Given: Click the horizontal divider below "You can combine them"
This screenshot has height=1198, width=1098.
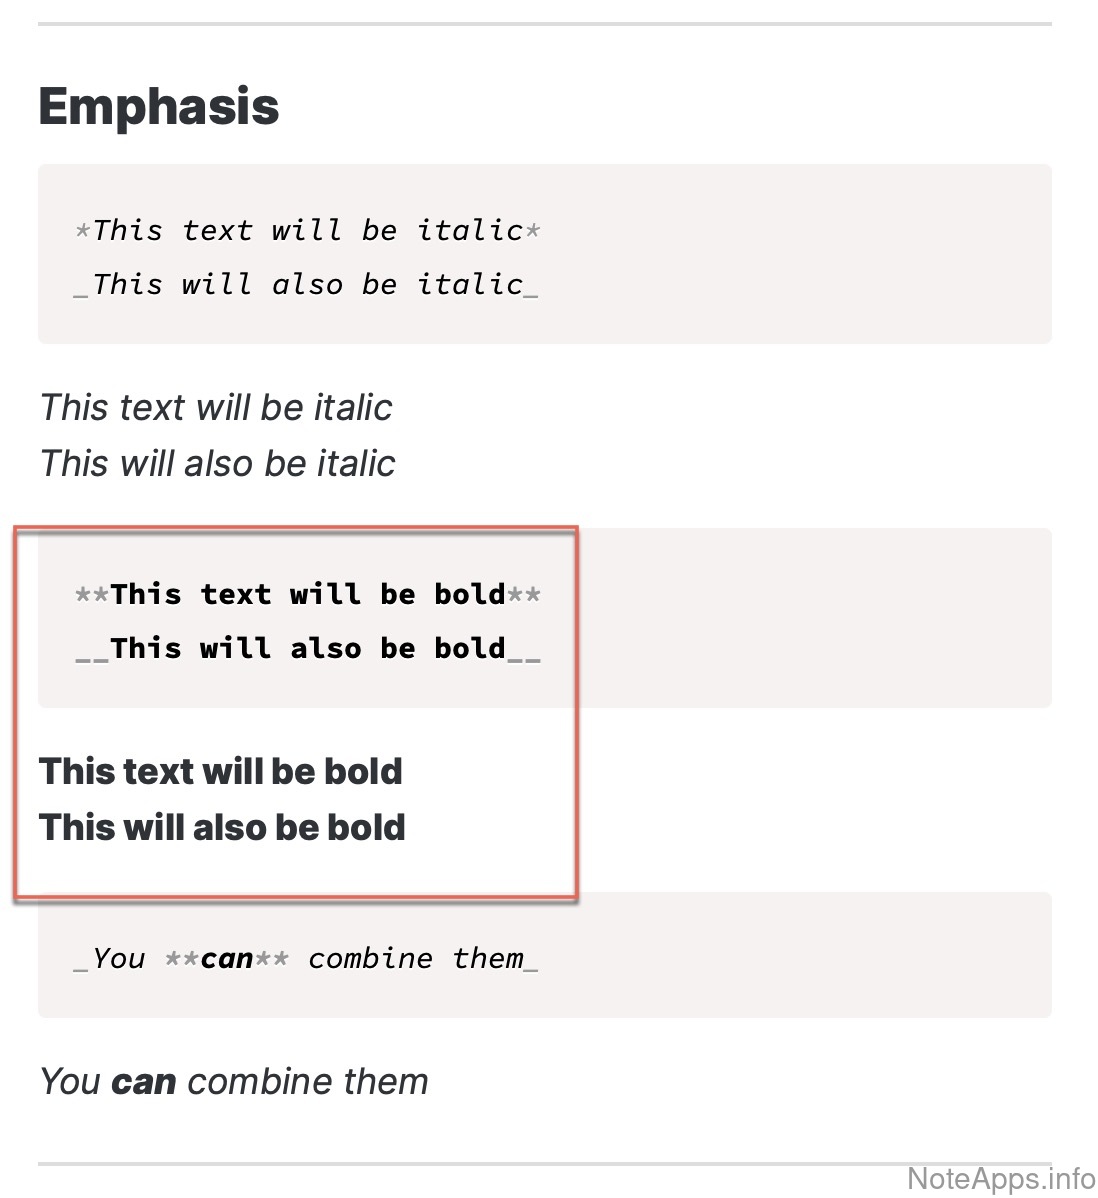Looking at the screenshot, I should (545, 1164).
